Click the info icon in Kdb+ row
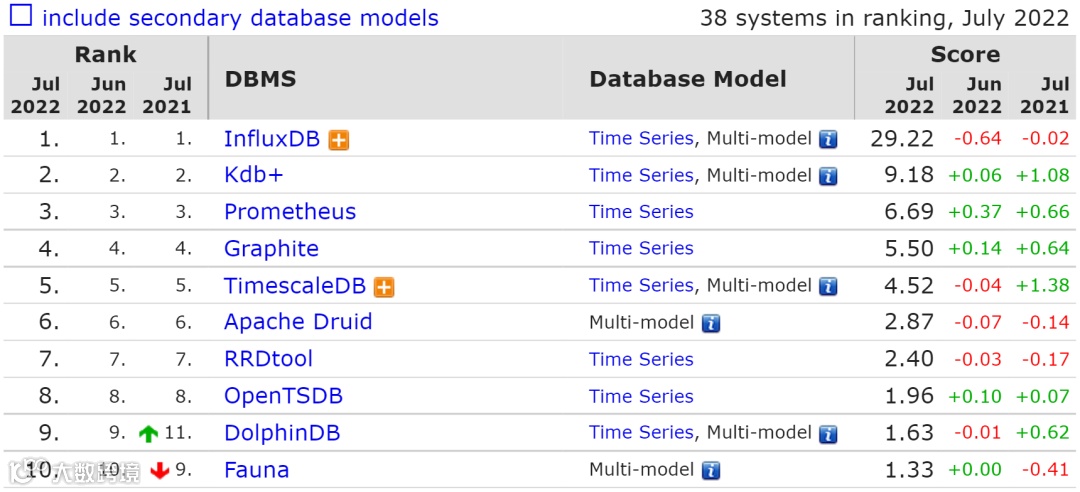 point(828,177)
